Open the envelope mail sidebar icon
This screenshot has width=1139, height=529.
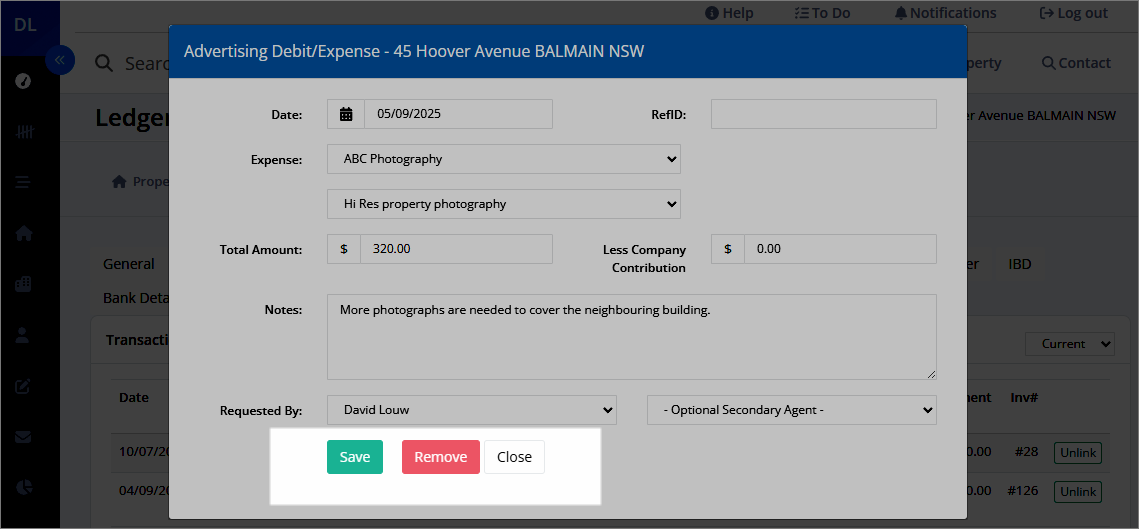pyautogui.click(x=23, y=437)
